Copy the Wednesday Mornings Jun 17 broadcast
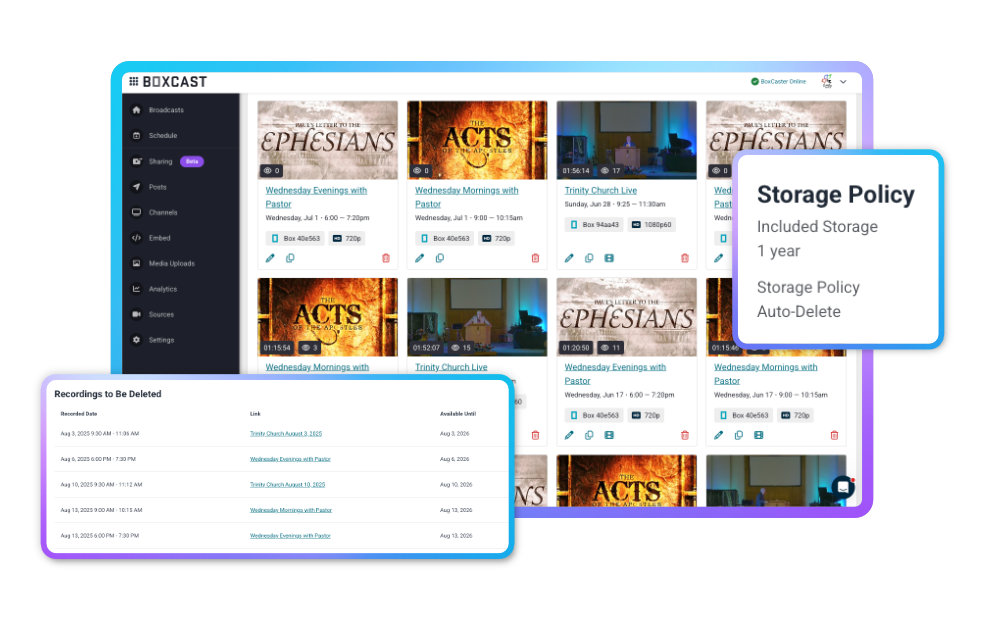Image resolution: width=984 pixels, height=620 pixels. pos(739,435)
